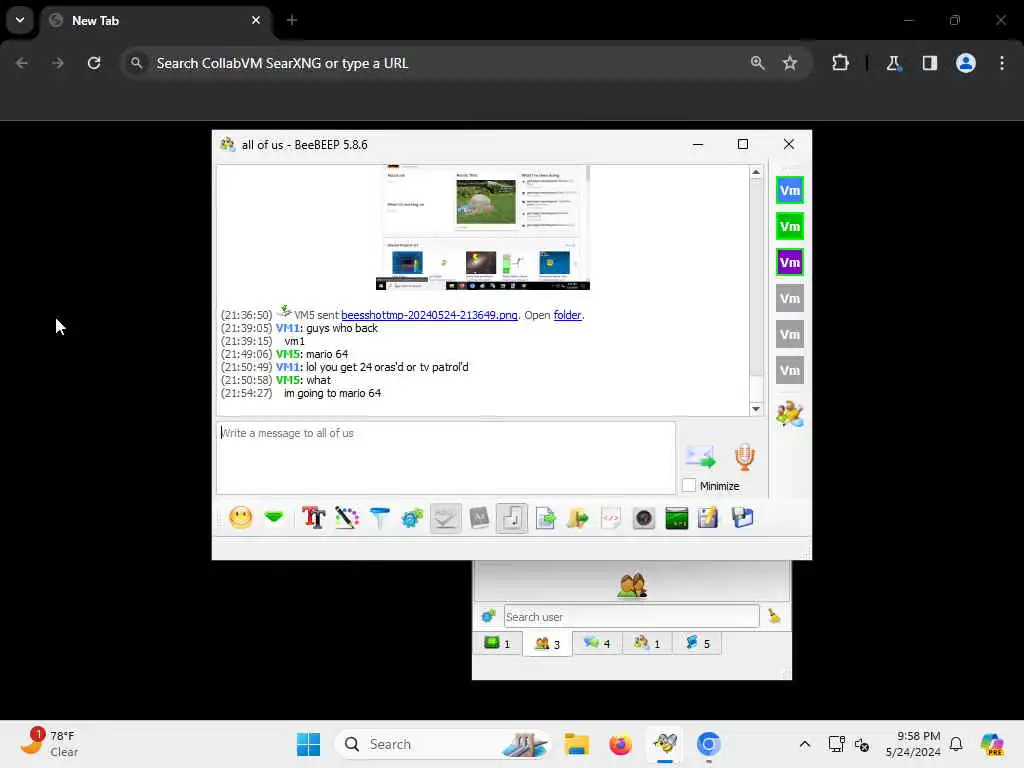Open the Windows Start menu
Image resolution: width=1024 pixels, height=768 pixels.
(308, 744)
